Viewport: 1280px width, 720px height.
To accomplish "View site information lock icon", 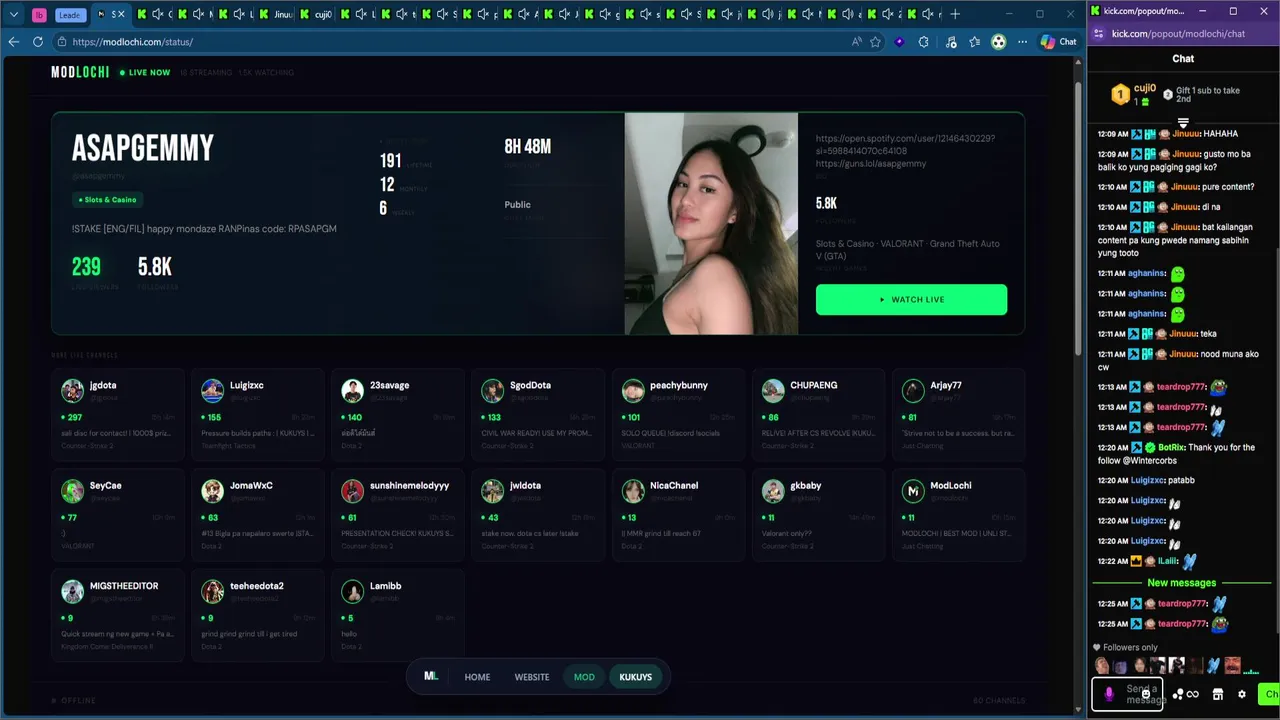I will (62, 42).
